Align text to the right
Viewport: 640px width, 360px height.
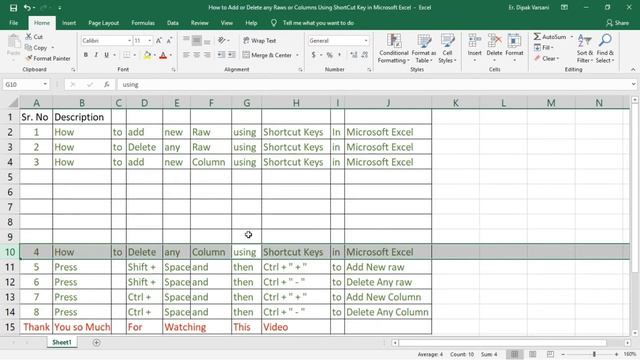click(x=207, y=55)
